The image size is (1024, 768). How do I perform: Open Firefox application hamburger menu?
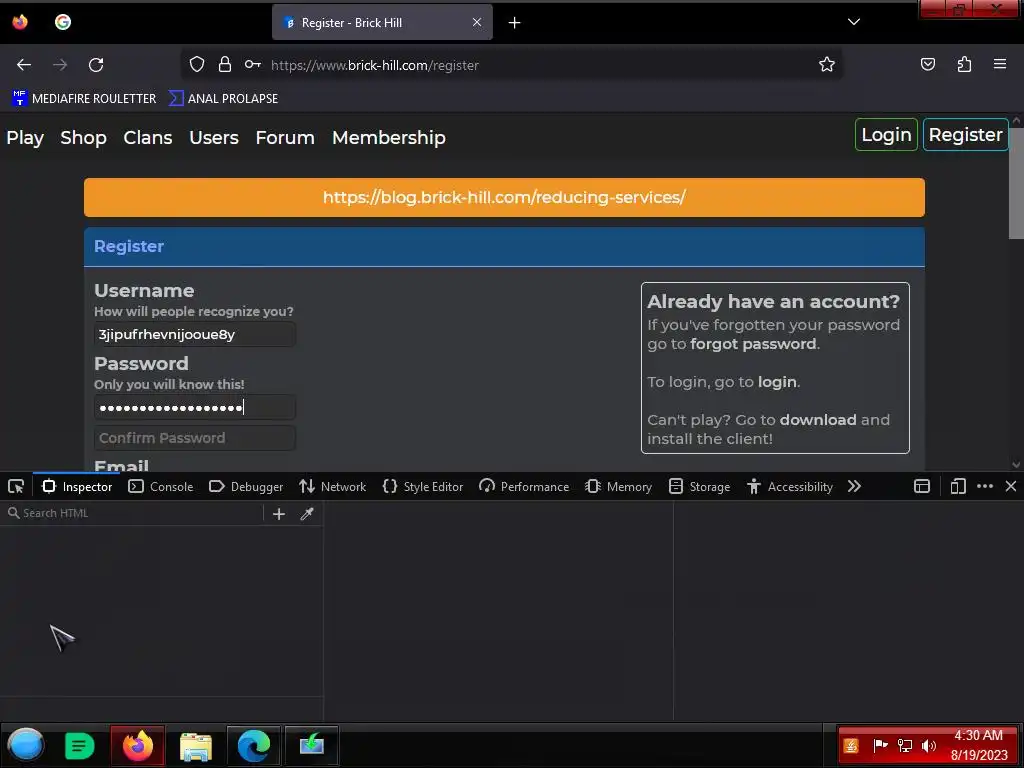click(1000, 65)
